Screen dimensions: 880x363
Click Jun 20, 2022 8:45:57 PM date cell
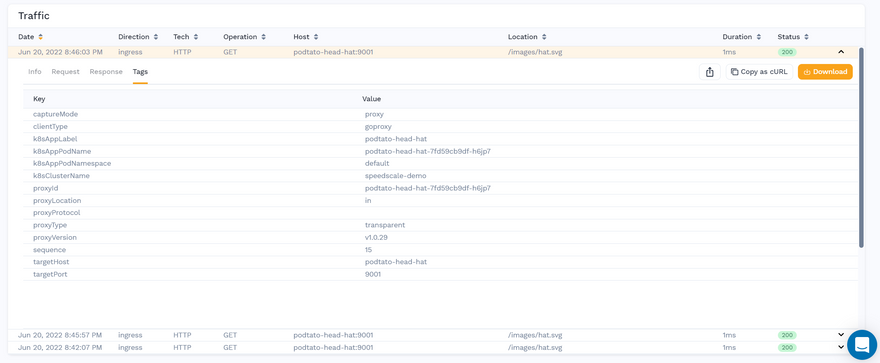pyautogui.click(x=60, y=335)
